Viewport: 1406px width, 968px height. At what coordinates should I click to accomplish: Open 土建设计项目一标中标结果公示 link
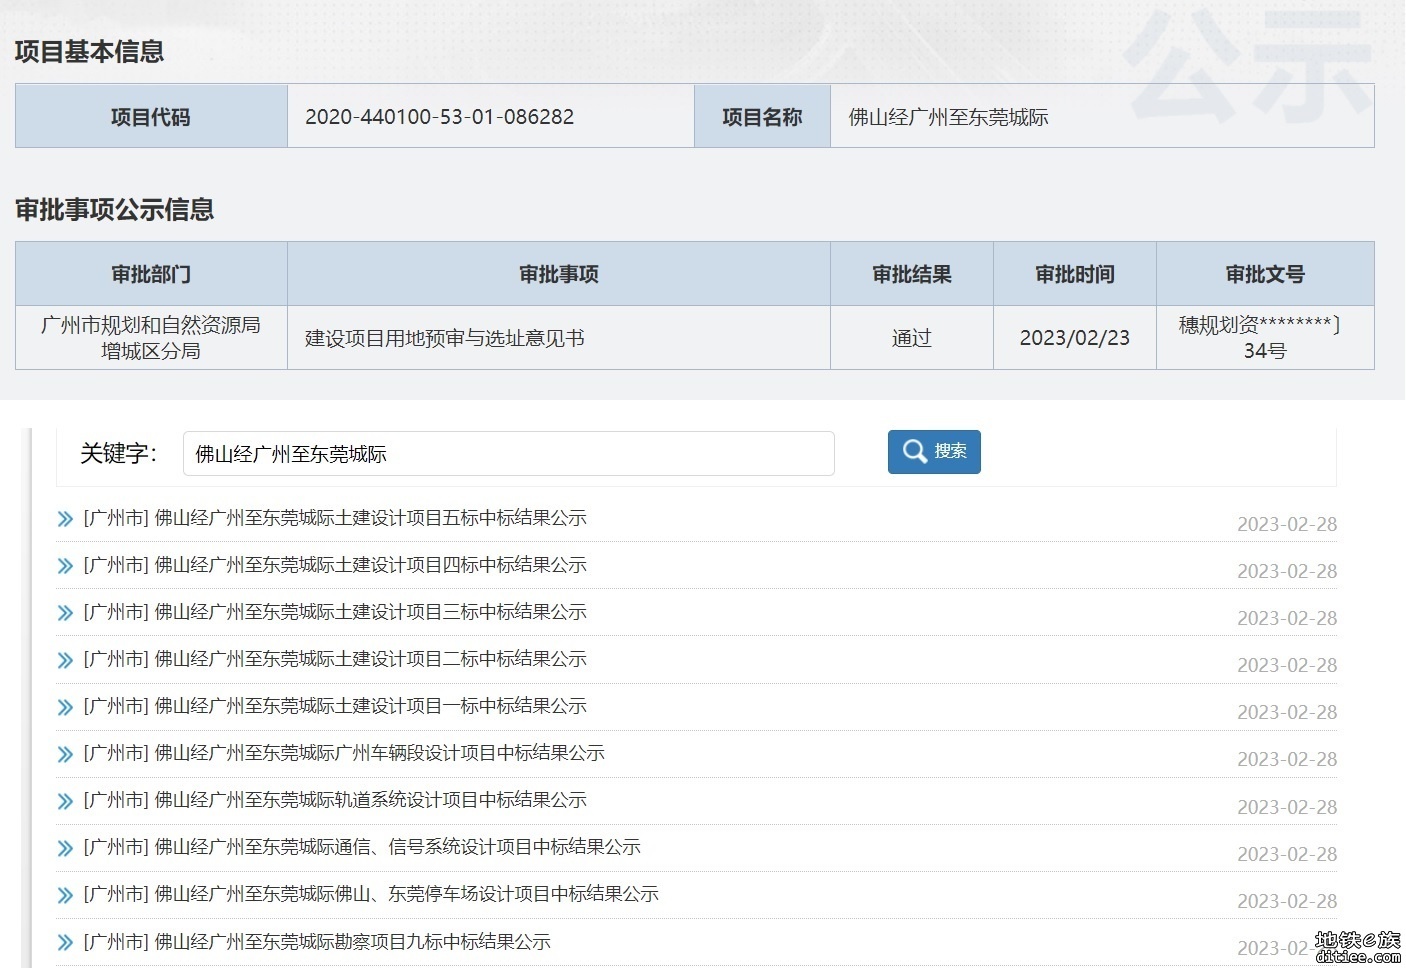pos(335,706)
